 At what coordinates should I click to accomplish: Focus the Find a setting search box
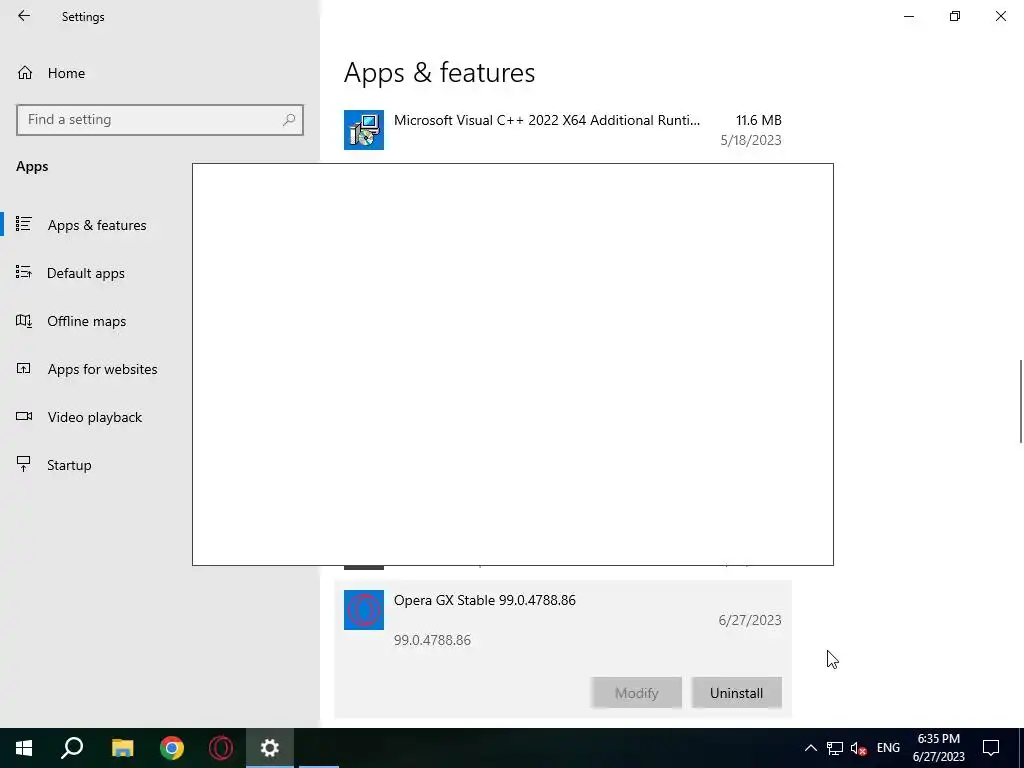click(160, 120)
